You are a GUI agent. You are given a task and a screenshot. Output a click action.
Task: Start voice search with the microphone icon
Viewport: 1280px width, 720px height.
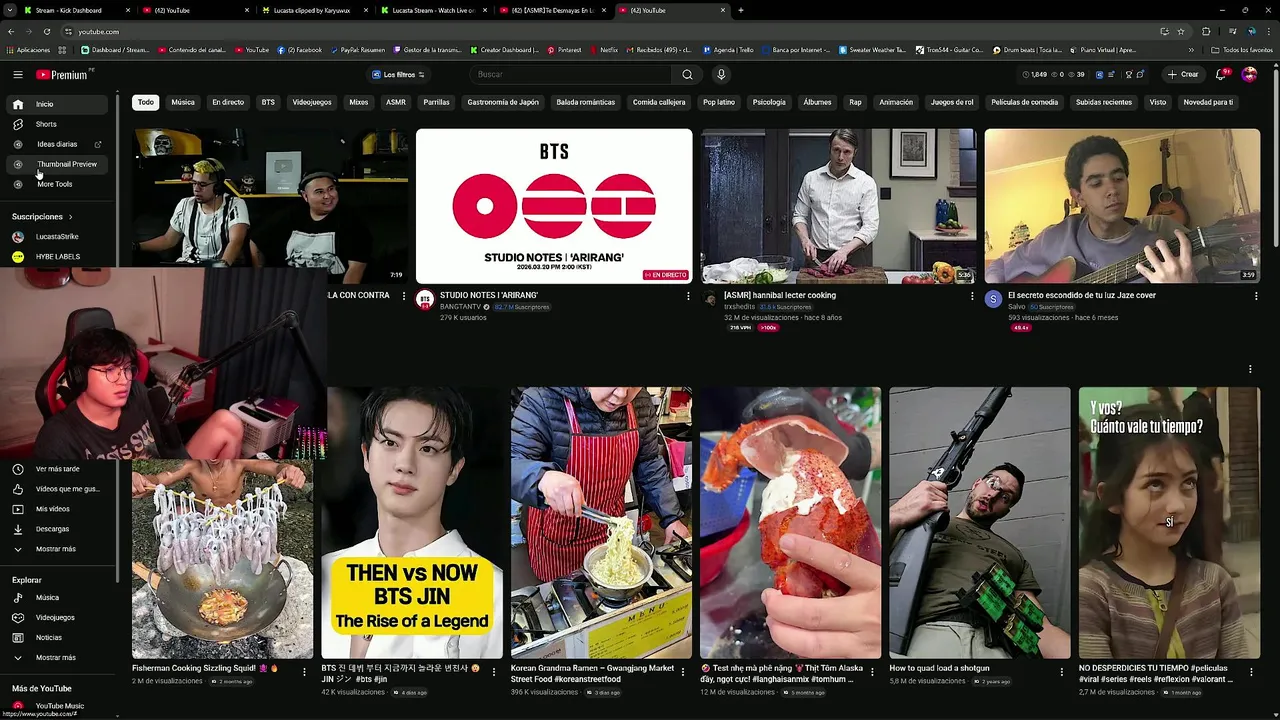(x=721, y=74)
